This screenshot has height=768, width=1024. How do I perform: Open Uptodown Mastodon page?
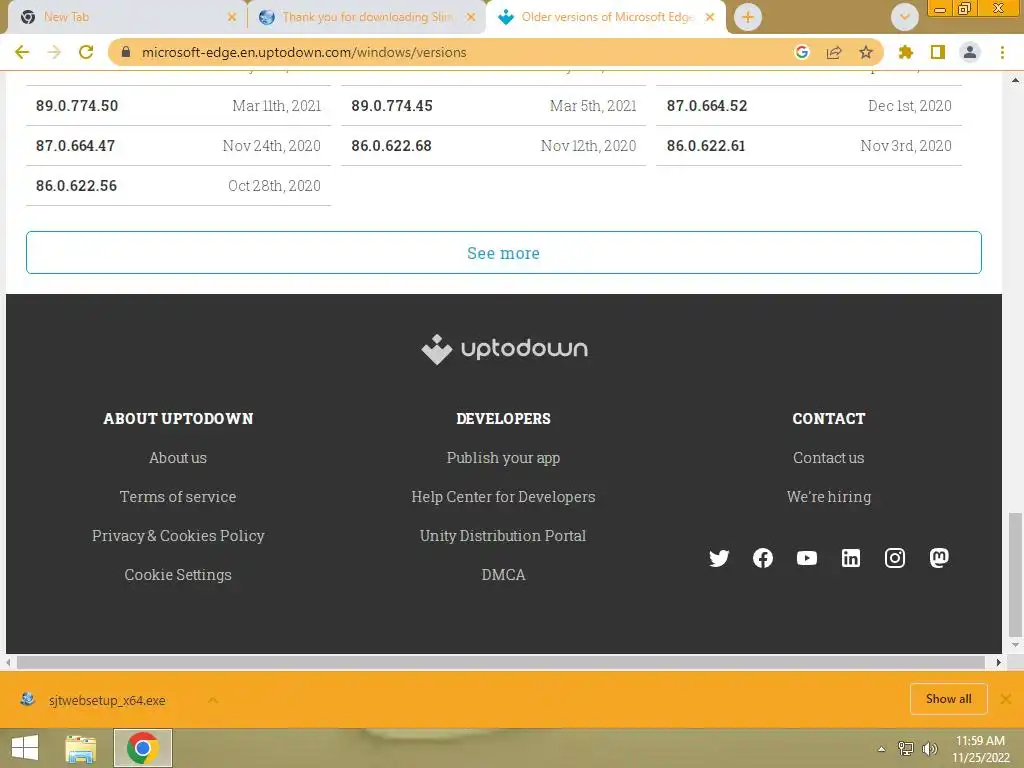tap(939, 558)
